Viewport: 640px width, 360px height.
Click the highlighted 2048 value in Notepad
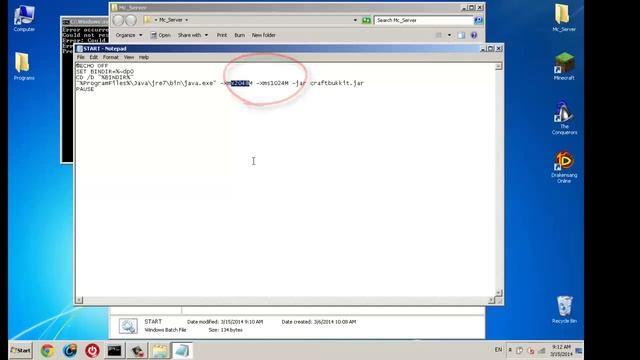point(240,83)
